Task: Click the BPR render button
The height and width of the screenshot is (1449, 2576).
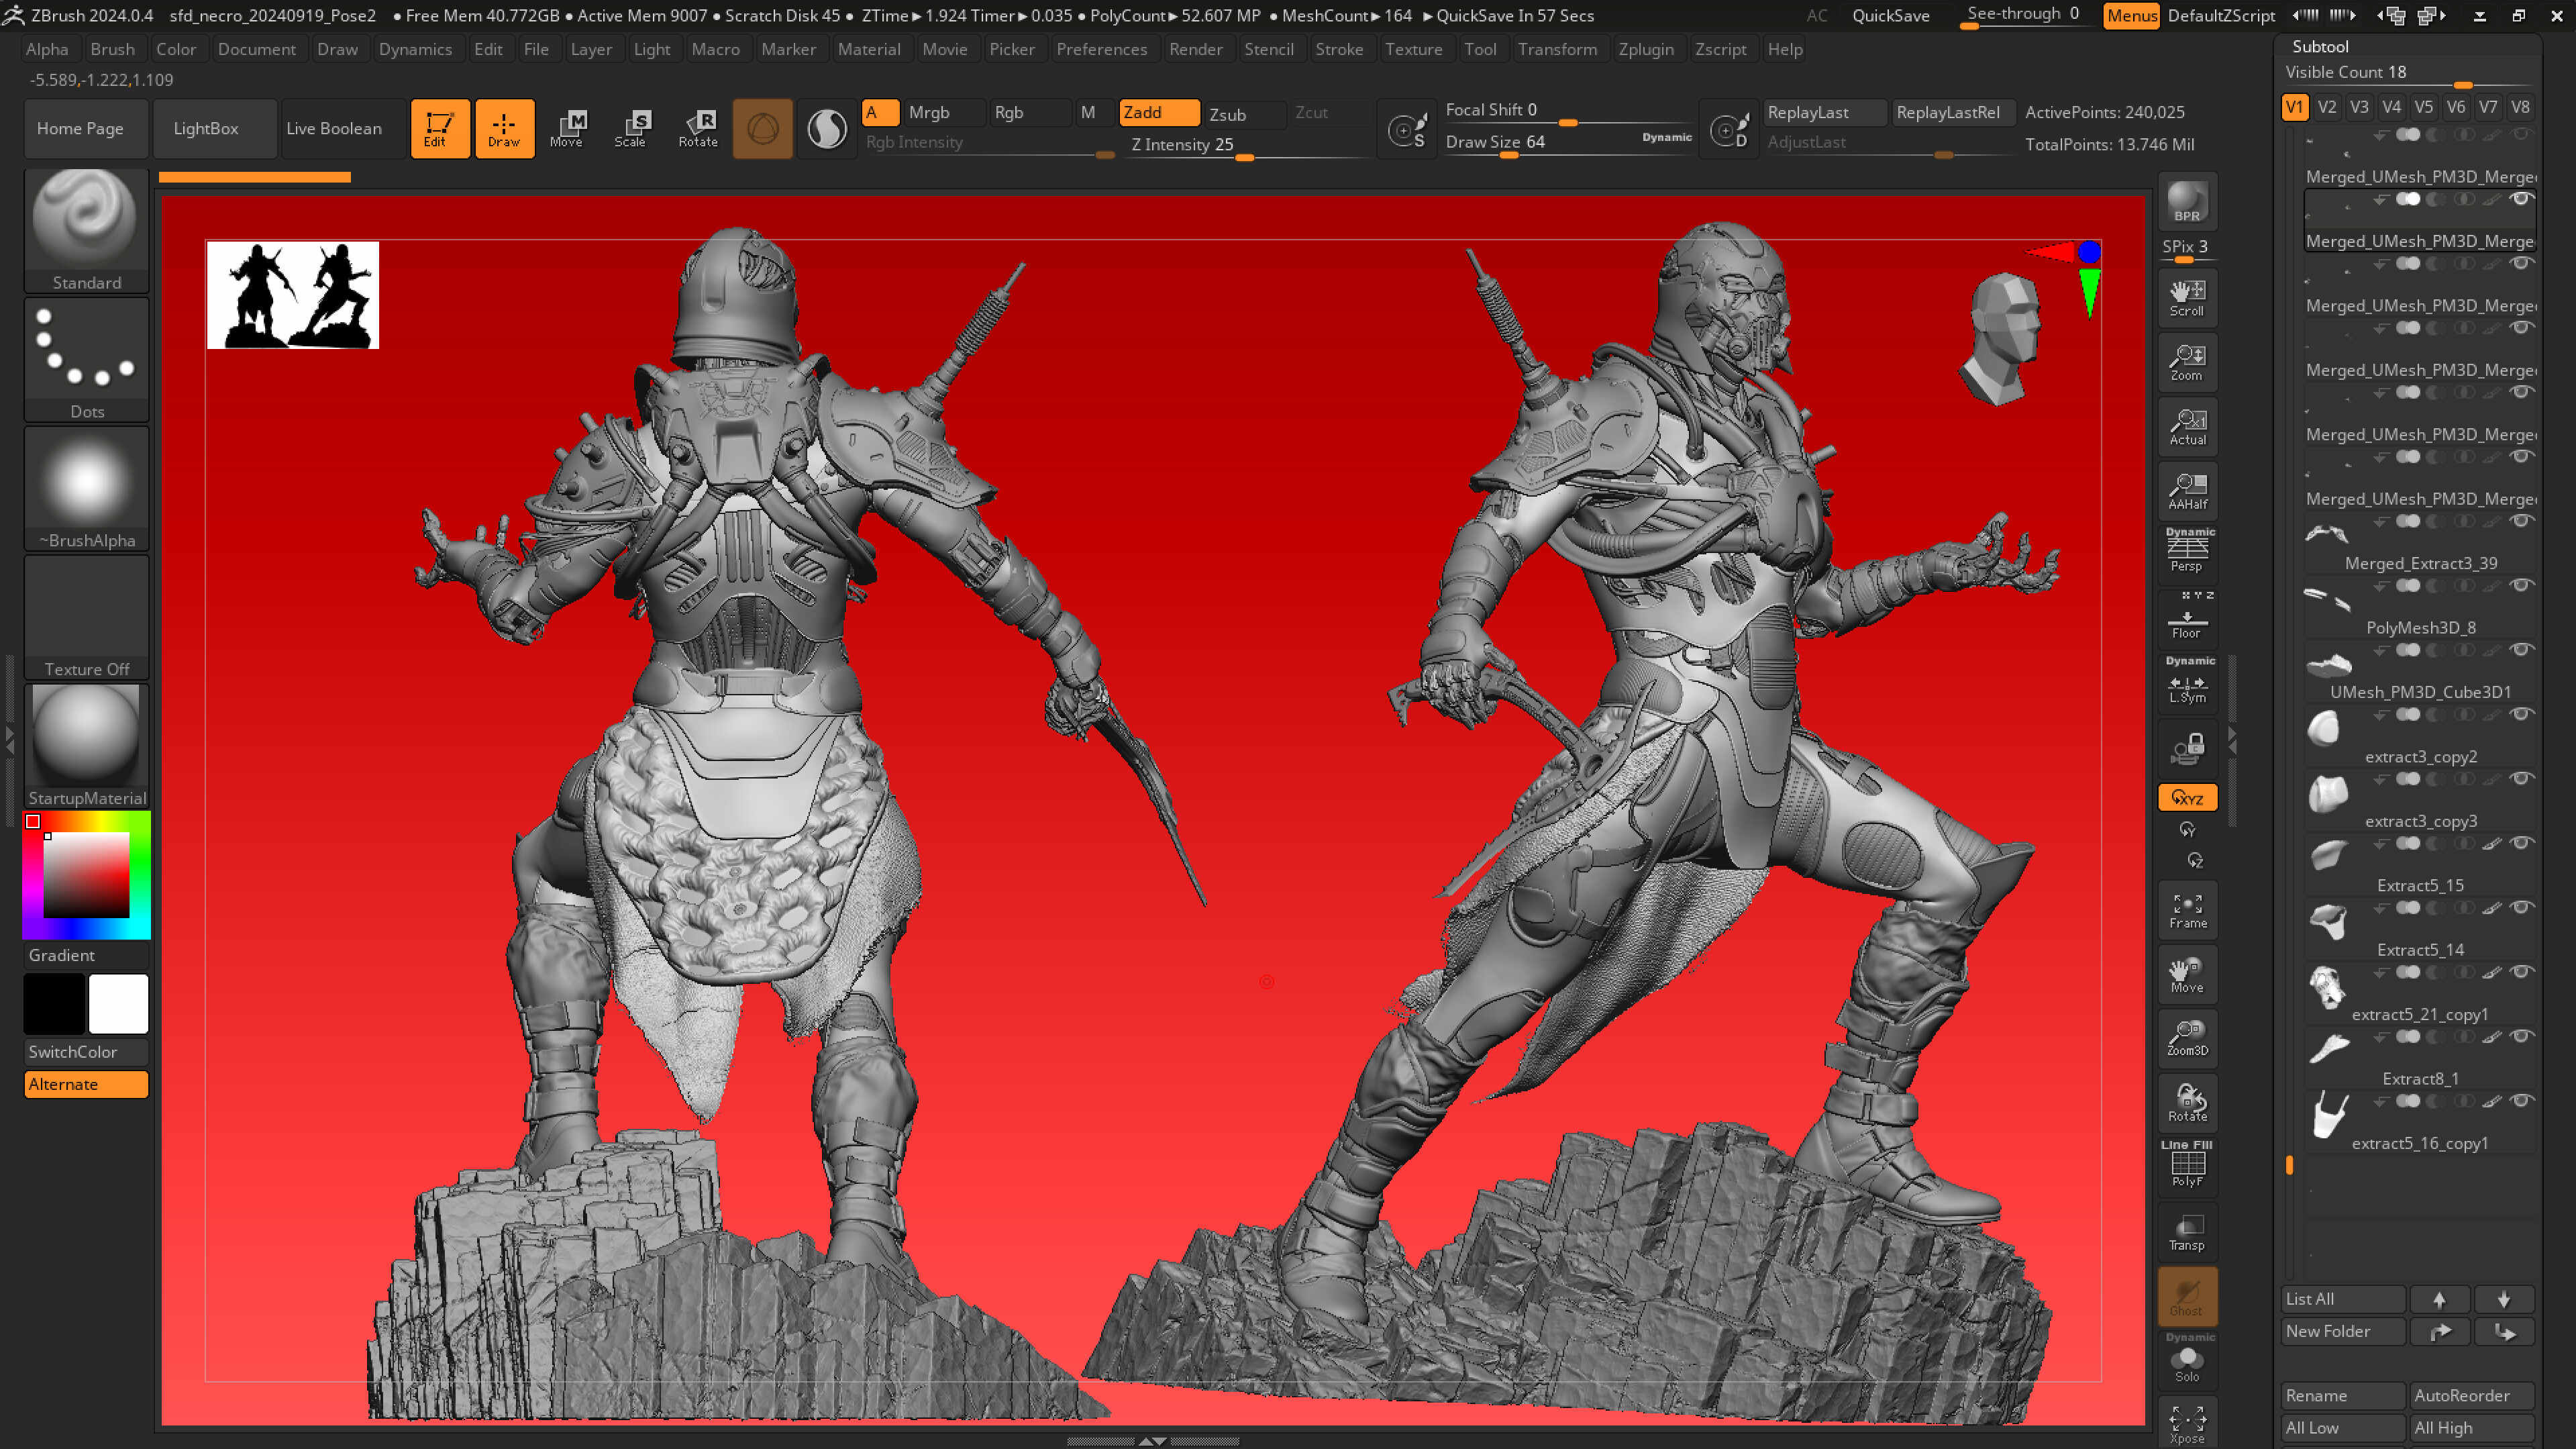Action: tap(2186, 201)
